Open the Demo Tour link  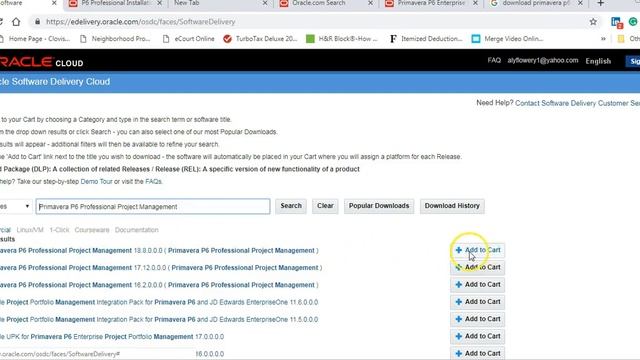(96, 181)
